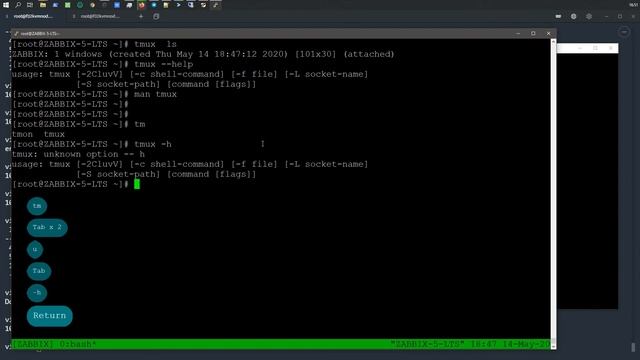Minimize the ZABBIX-5-LTS terminal window
This screenshot has width=640, height=360.
coord(518,33)
